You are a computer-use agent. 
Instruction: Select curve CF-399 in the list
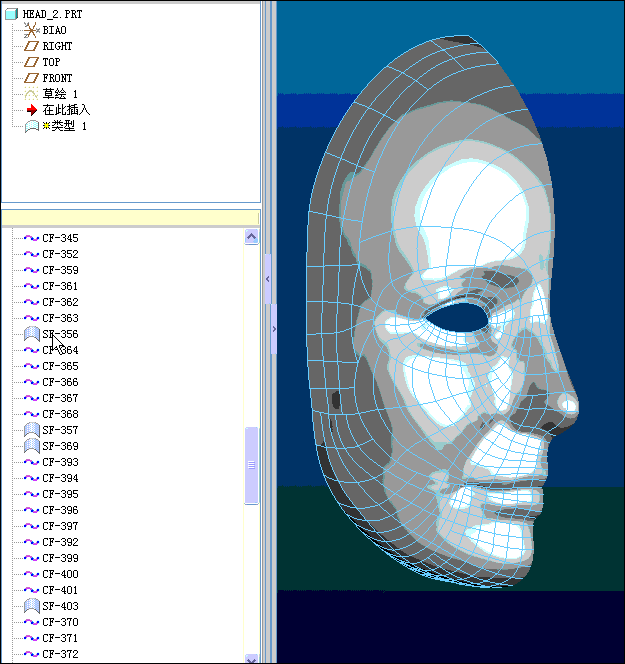[x=60, y=558]
